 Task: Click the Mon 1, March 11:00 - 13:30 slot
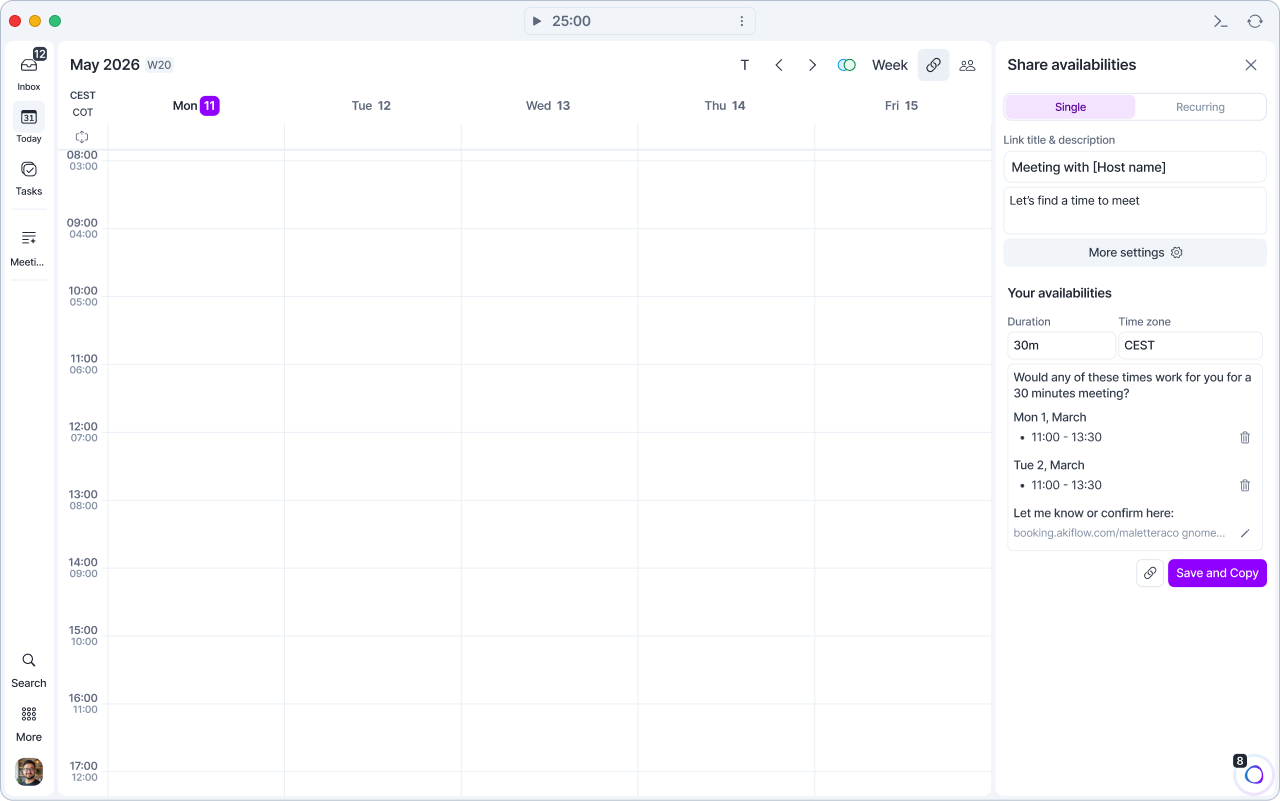click(x=1066, y=437)
